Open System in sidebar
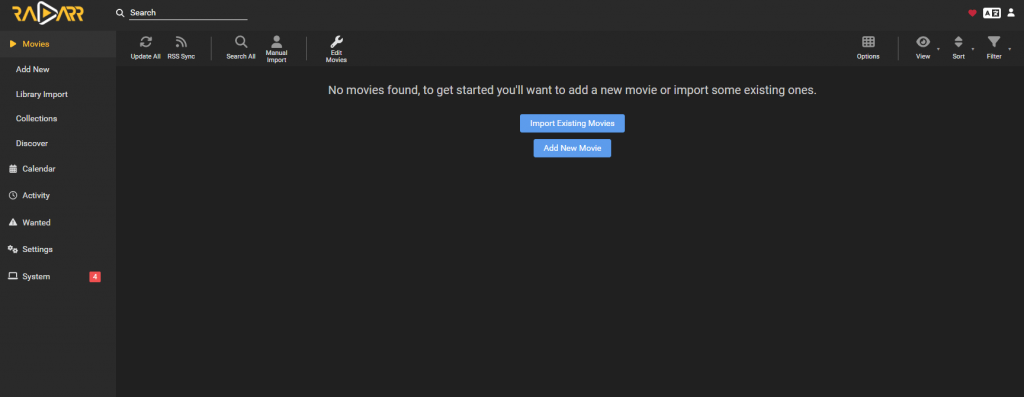This screenshot has height=397, width=1024. [x=58, y=276]
